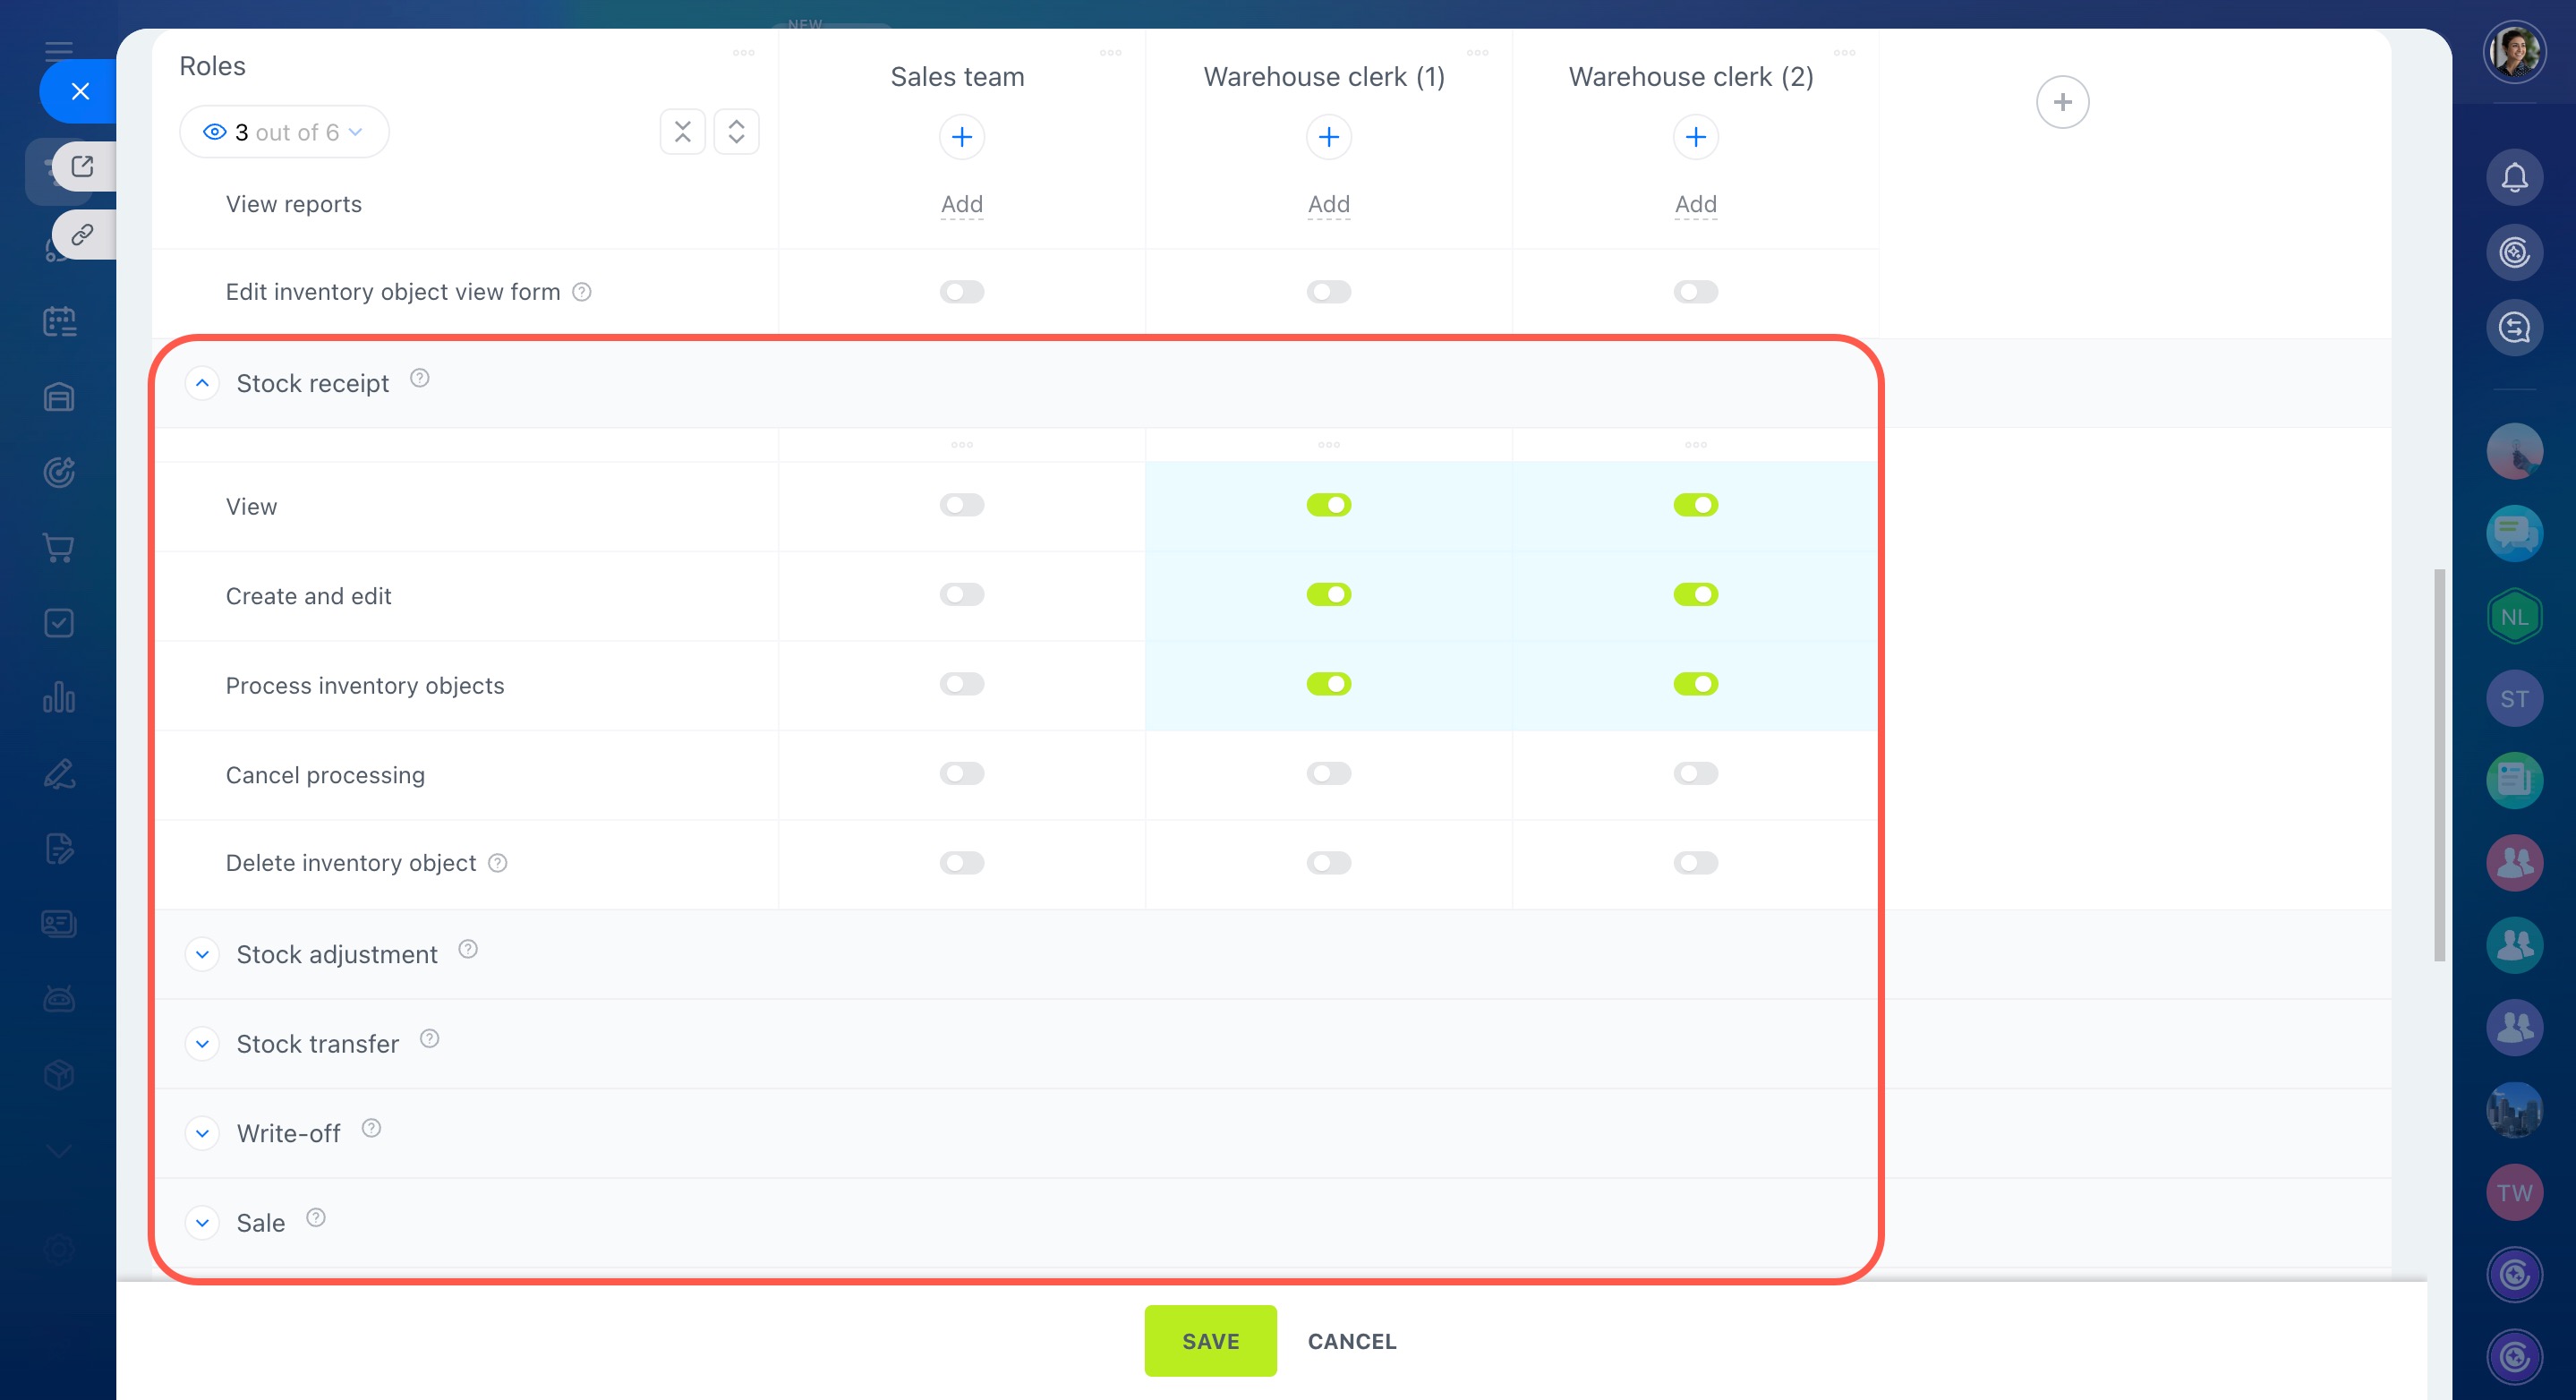Enable Cancel processing for Warehouse clerk (2)

tap(1695, 773)
